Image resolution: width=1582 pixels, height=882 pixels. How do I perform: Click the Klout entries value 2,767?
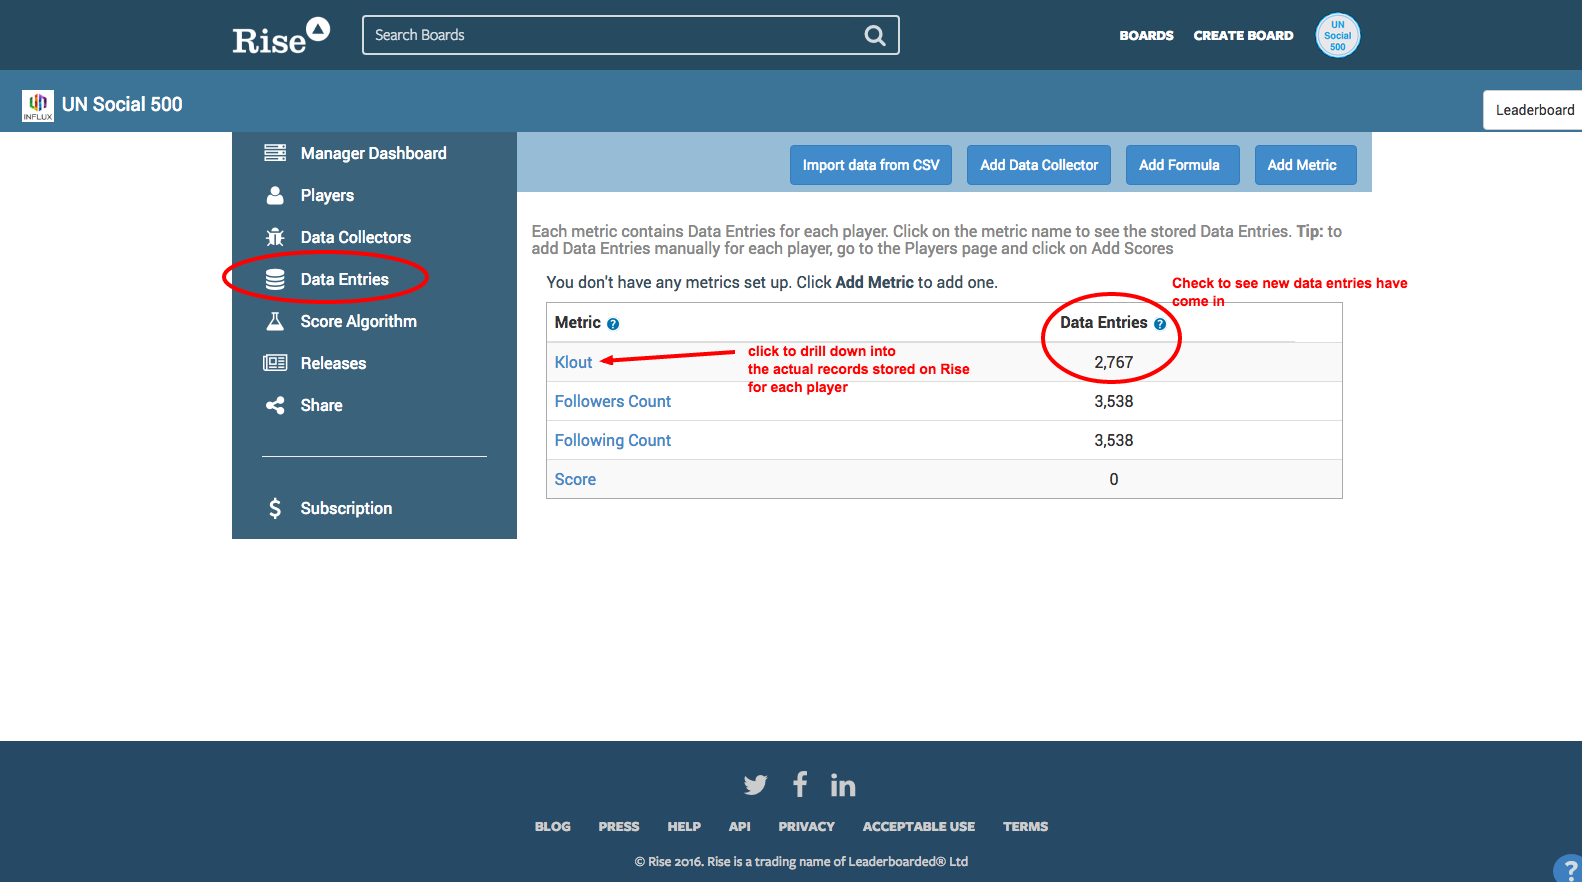[x=1114, y=362]
